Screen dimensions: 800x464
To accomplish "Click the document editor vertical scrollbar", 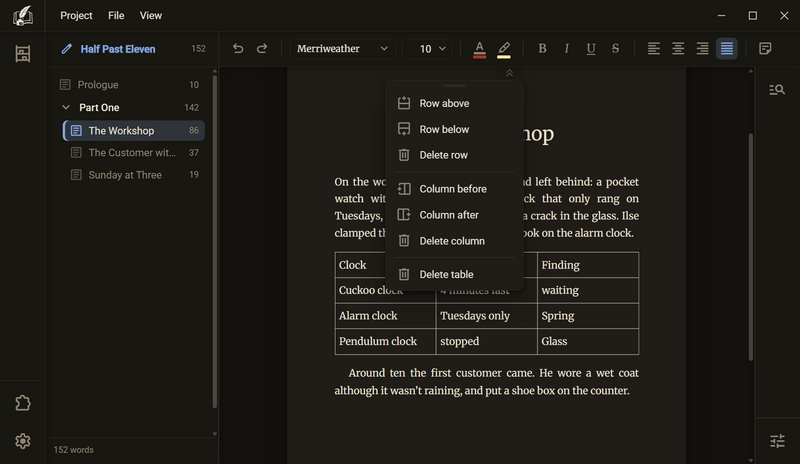I will pyautogui.click(x=751, y=247).
